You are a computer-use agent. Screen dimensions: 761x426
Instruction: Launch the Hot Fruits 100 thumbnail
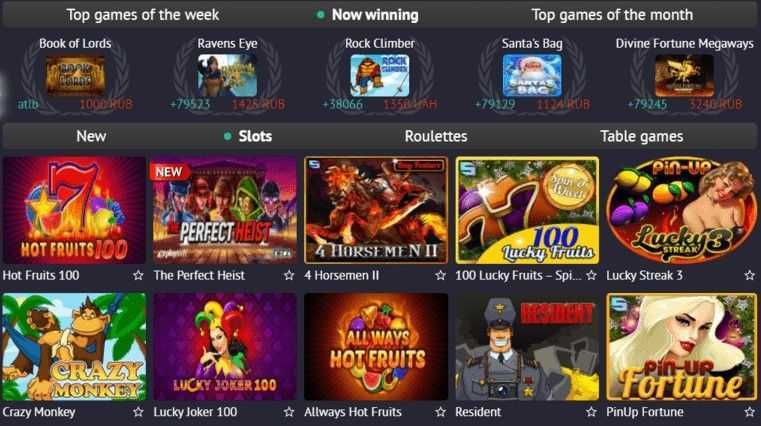[74, 210]
